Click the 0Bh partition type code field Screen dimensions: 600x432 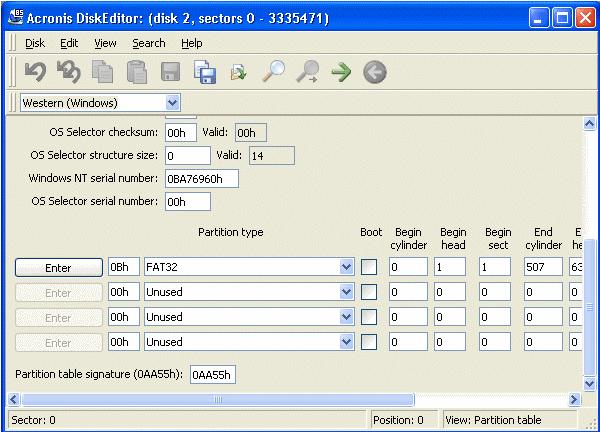(124, 267)
